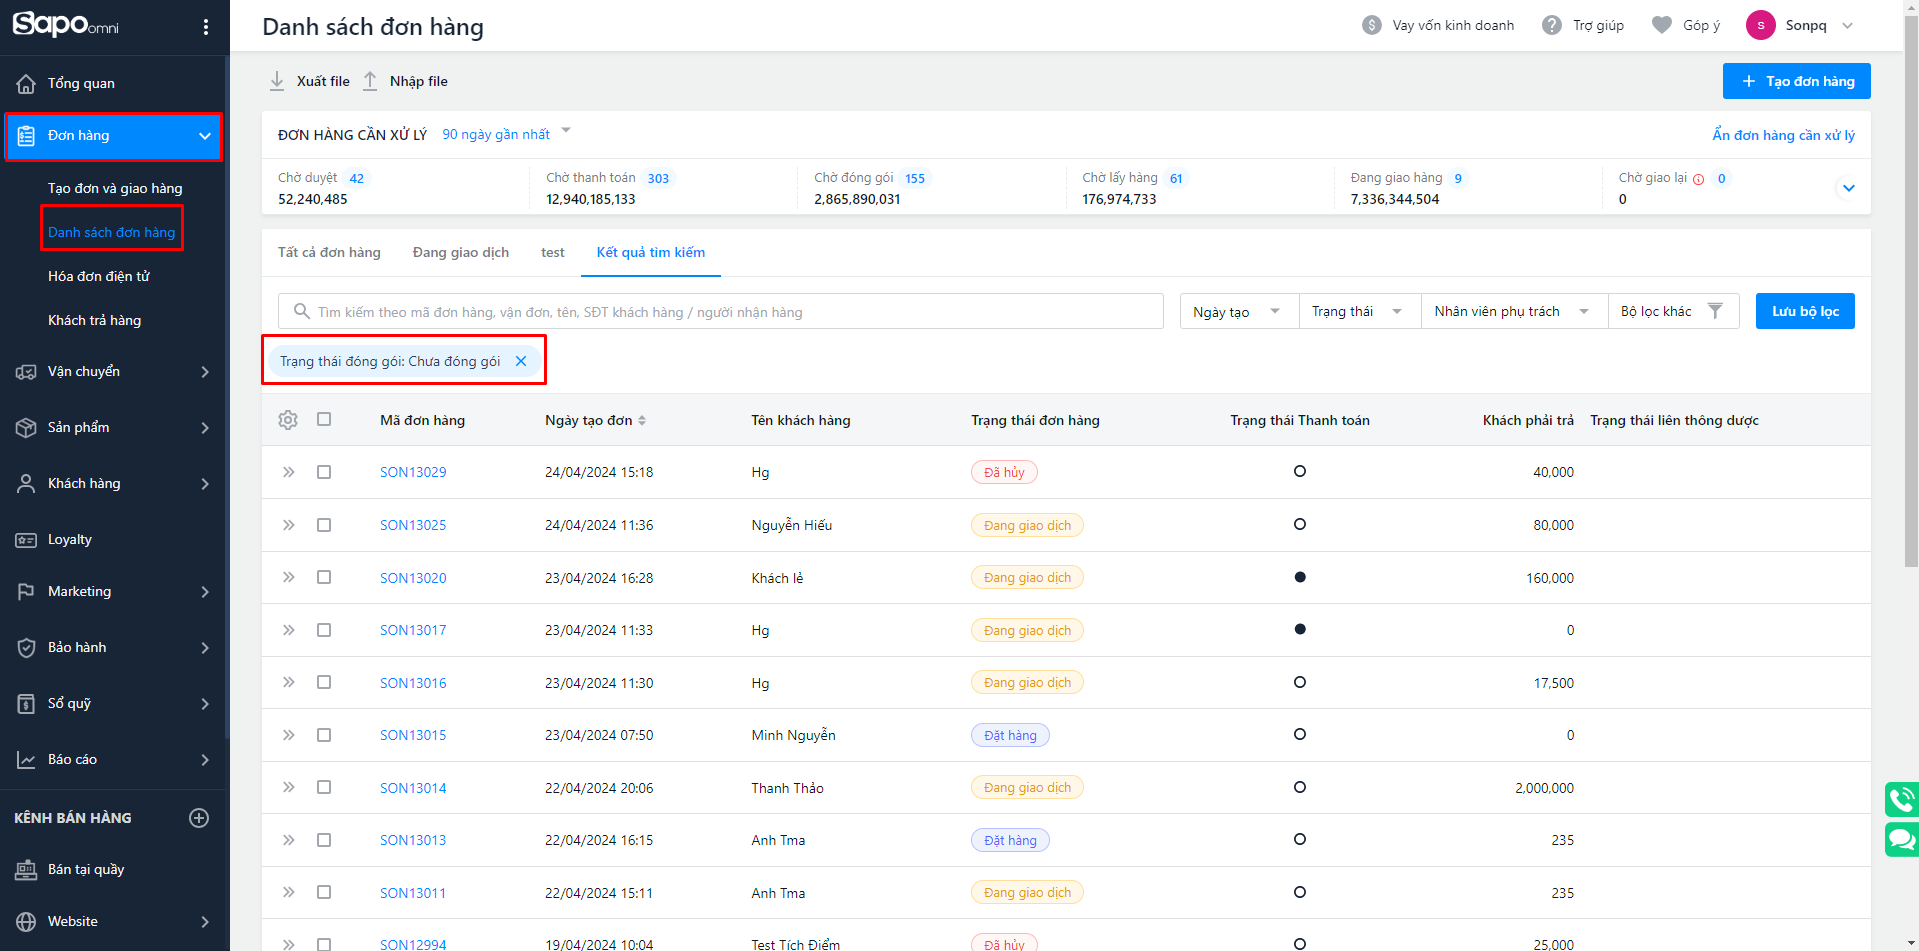Click the Trợ giúp question mark icon
The width and height of the screenshot is (1919, 951).
[1551, 25]
